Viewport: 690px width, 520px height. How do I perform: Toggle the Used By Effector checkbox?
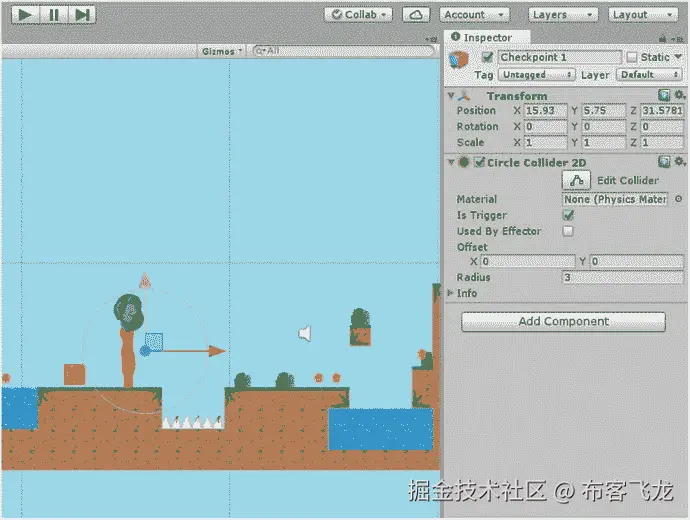click(568, 231)
